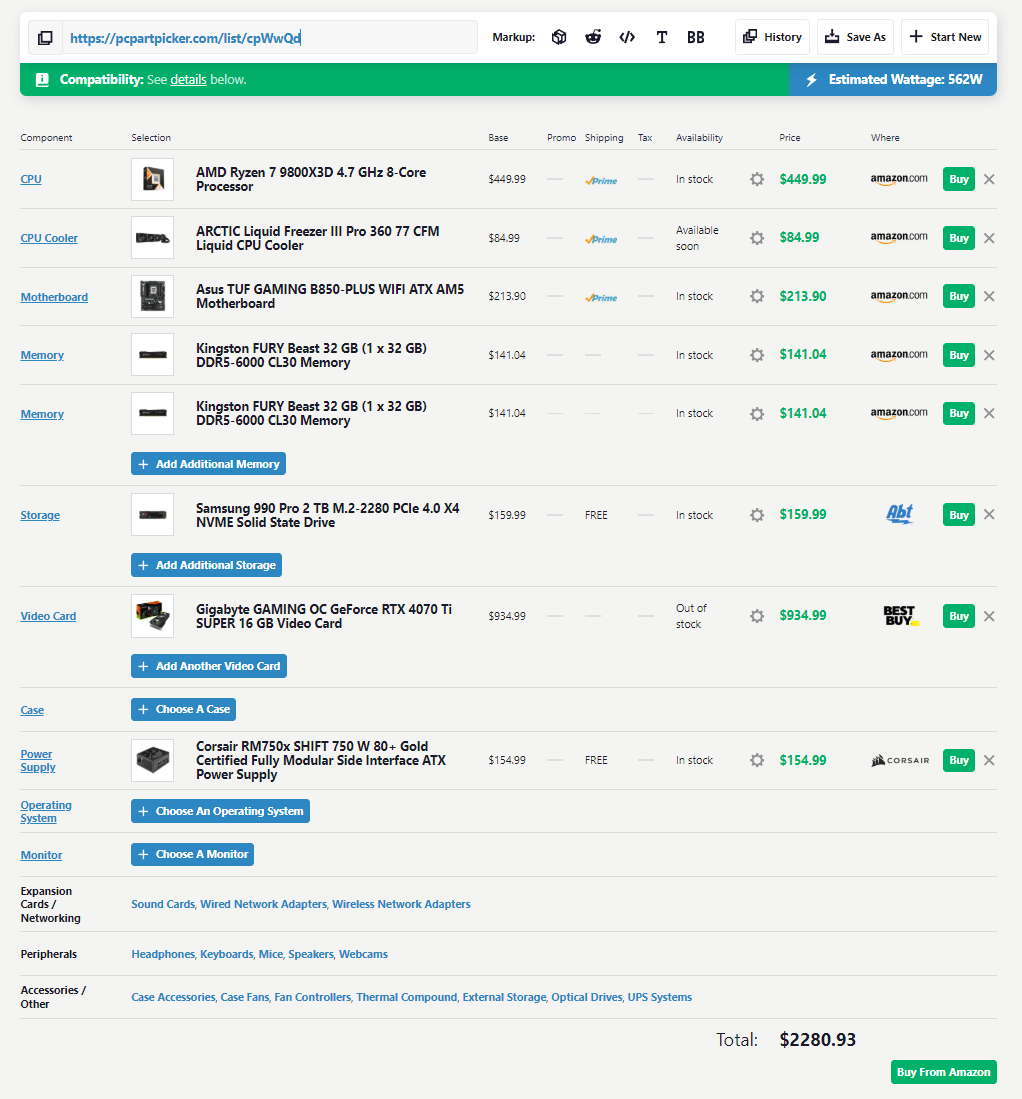The height and width of the screenshot is (1099, 1022).
Task: Open price settings gear for Asus TUF motherboard
Action: click(757, 296)
